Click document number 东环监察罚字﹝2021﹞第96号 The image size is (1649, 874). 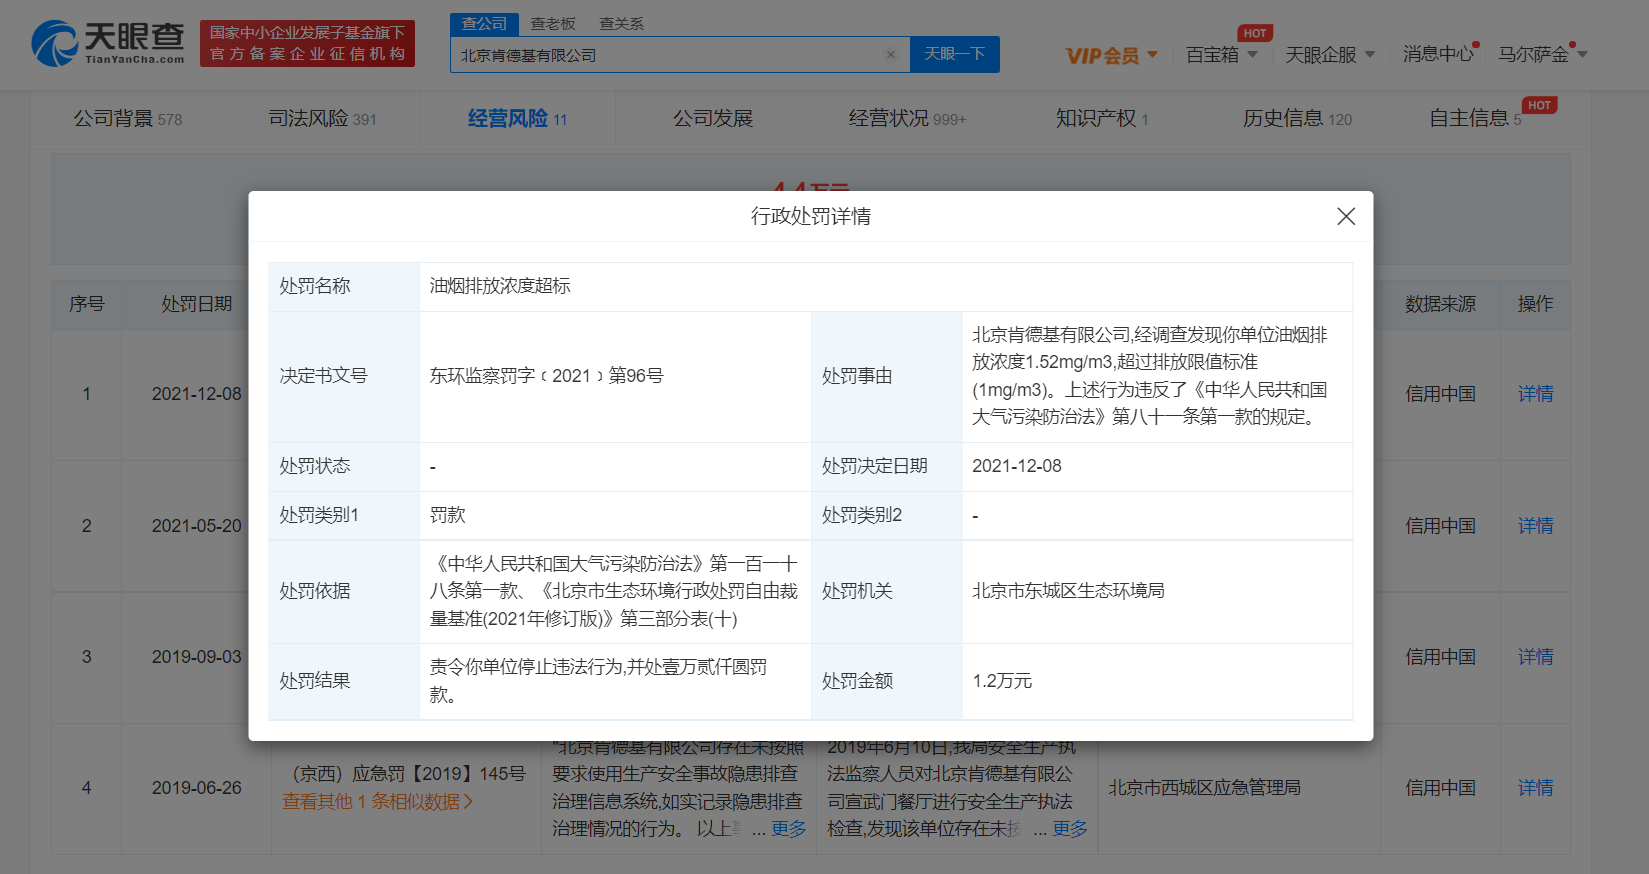[546, 376]
